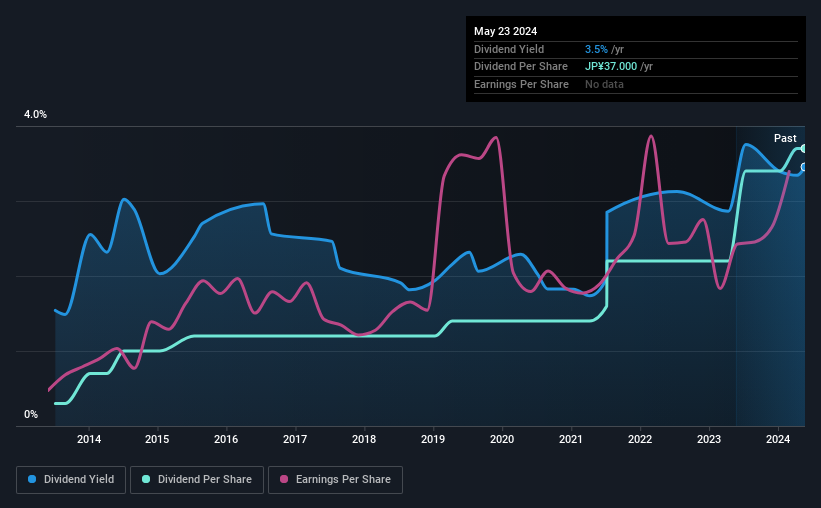Toggle the Dividend Per Share legend button

tap(197, 480)
